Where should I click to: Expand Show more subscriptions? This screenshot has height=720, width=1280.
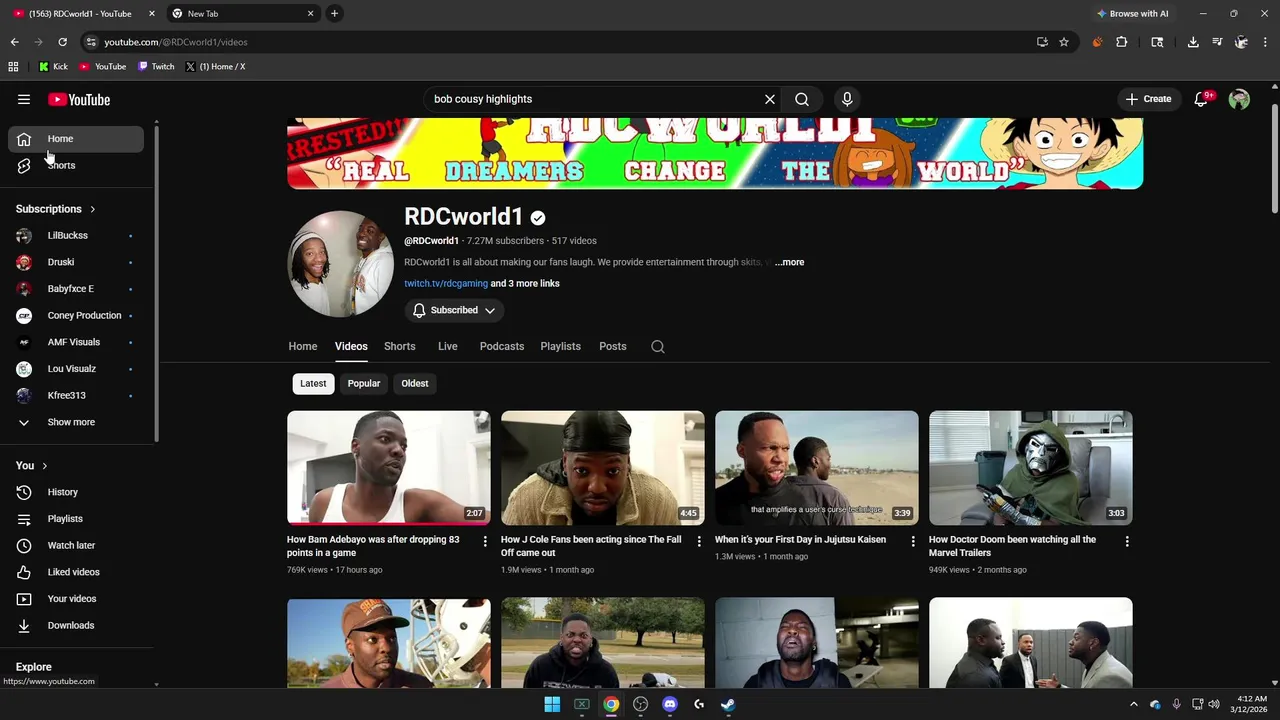(71, 422)
